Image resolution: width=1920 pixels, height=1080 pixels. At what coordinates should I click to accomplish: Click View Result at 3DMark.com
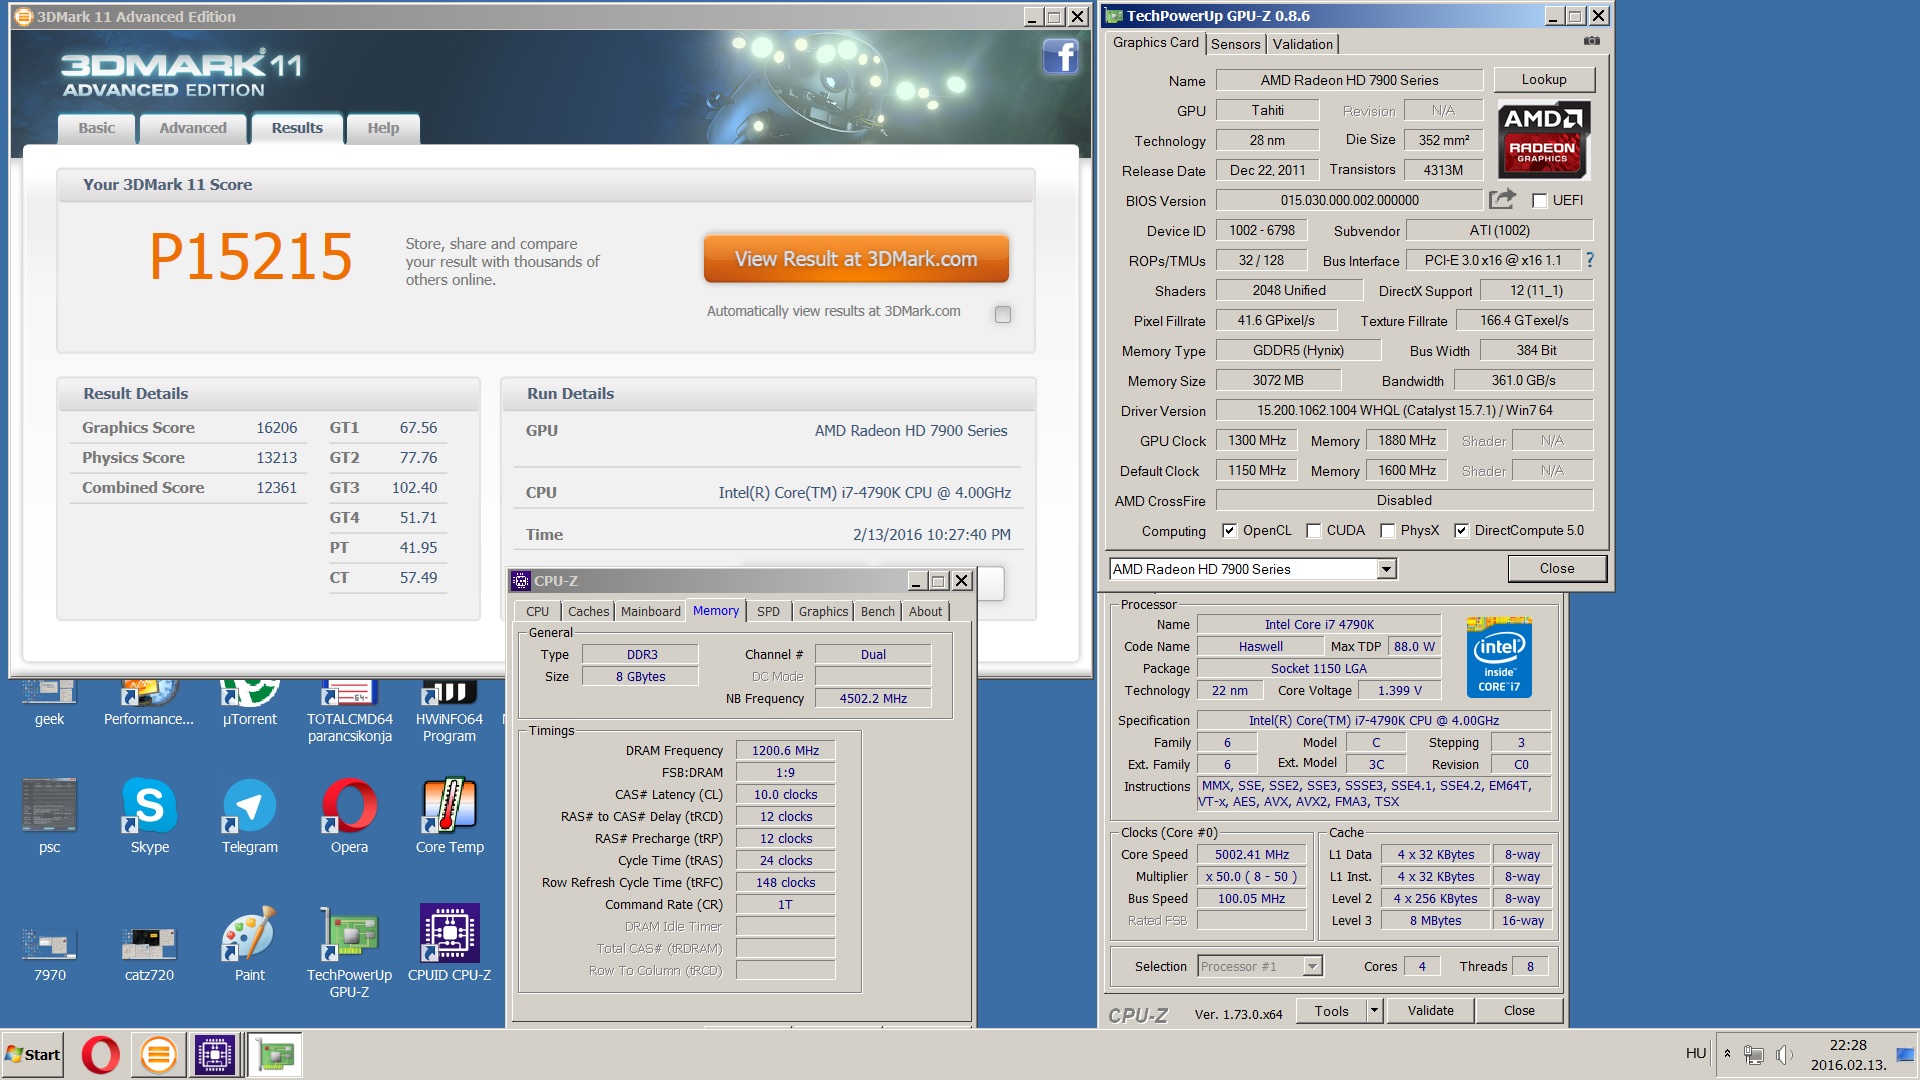(x=856, y=259)
